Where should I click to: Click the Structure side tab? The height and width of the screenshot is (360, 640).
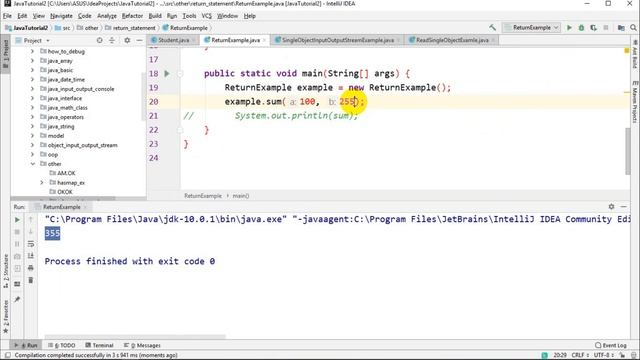tap(5, 271)
